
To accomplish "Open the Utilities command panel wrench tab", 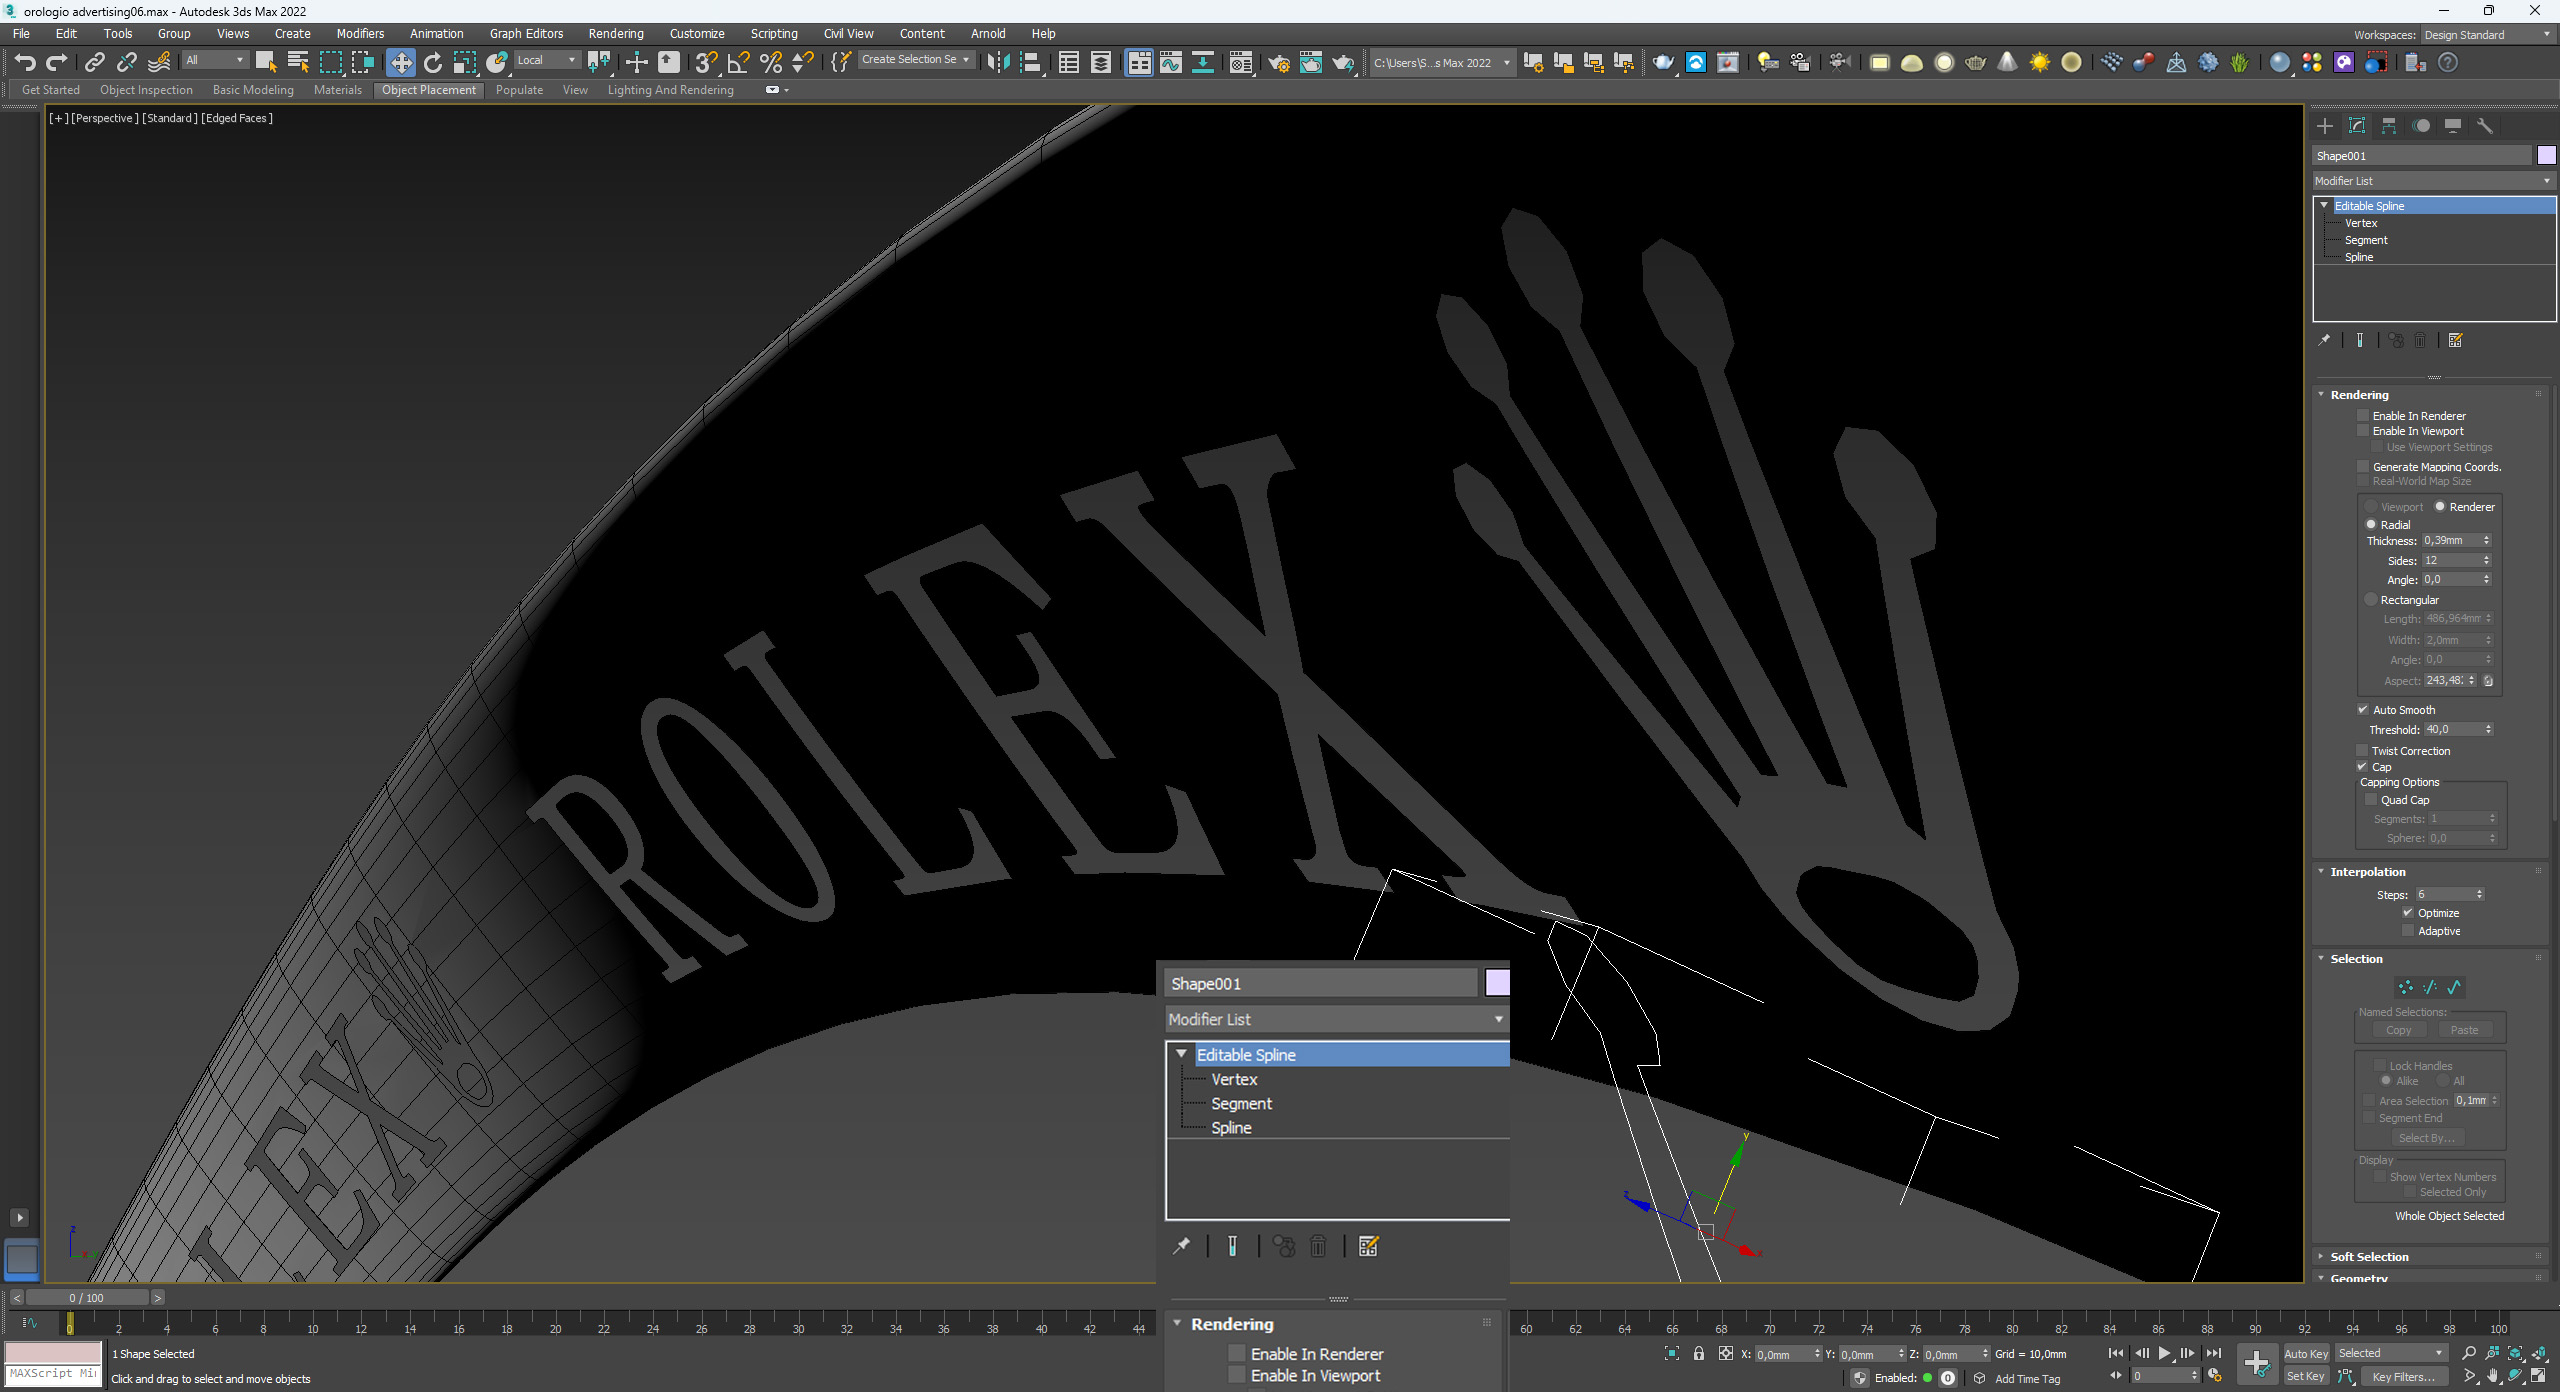I will click(2485, 126).
